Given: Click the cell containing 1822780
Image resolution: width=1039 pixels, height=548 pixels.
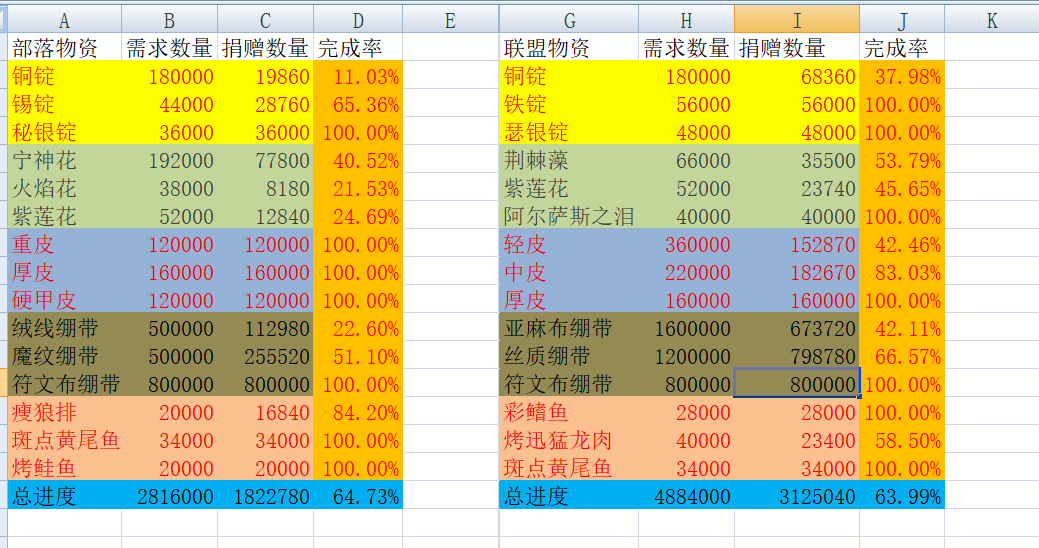Looking at the screenshot, I should tap(265, 496).
